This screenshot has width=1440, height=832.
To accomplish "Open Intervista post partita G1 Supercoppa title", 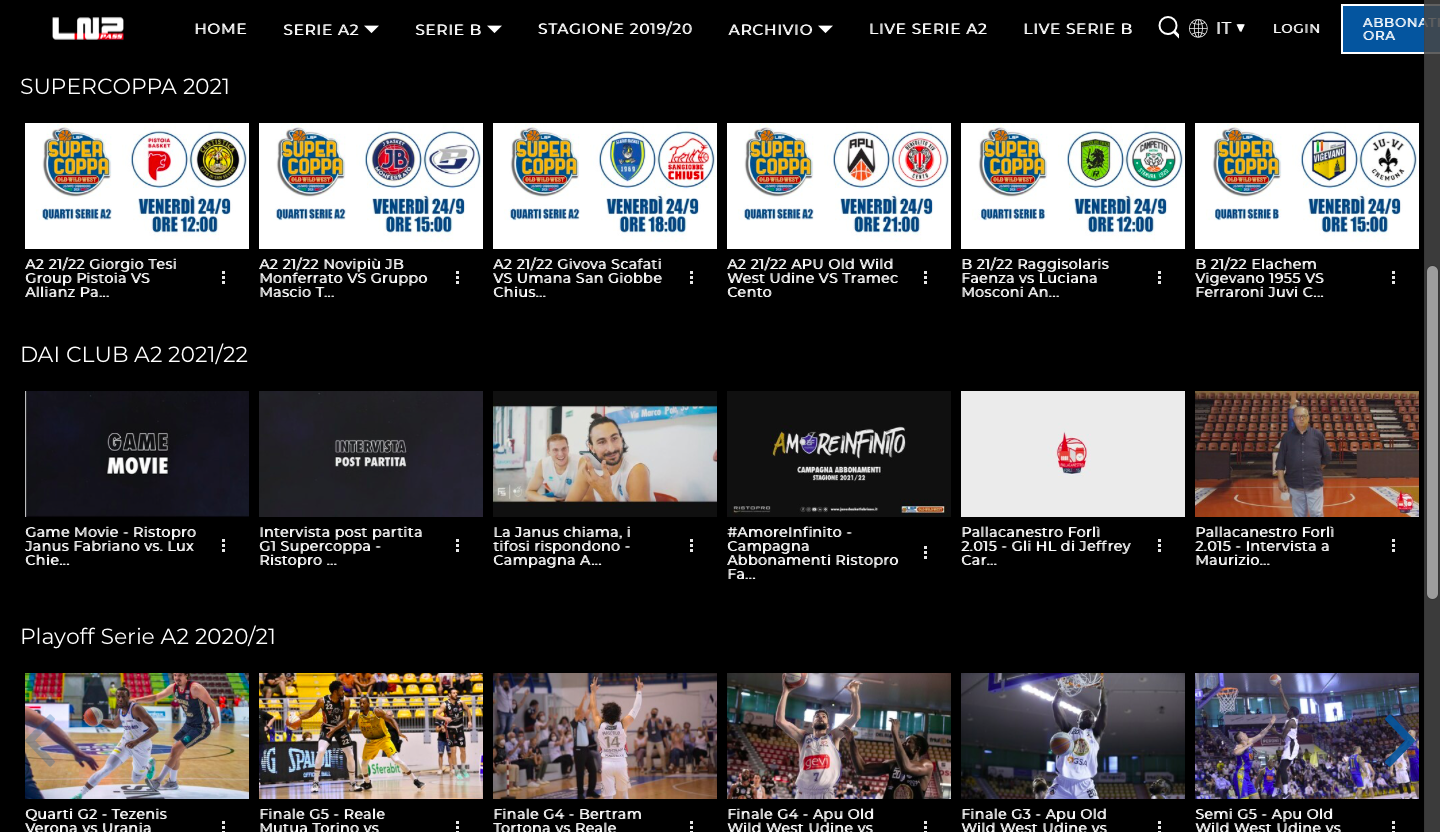I will coord(341,546).
